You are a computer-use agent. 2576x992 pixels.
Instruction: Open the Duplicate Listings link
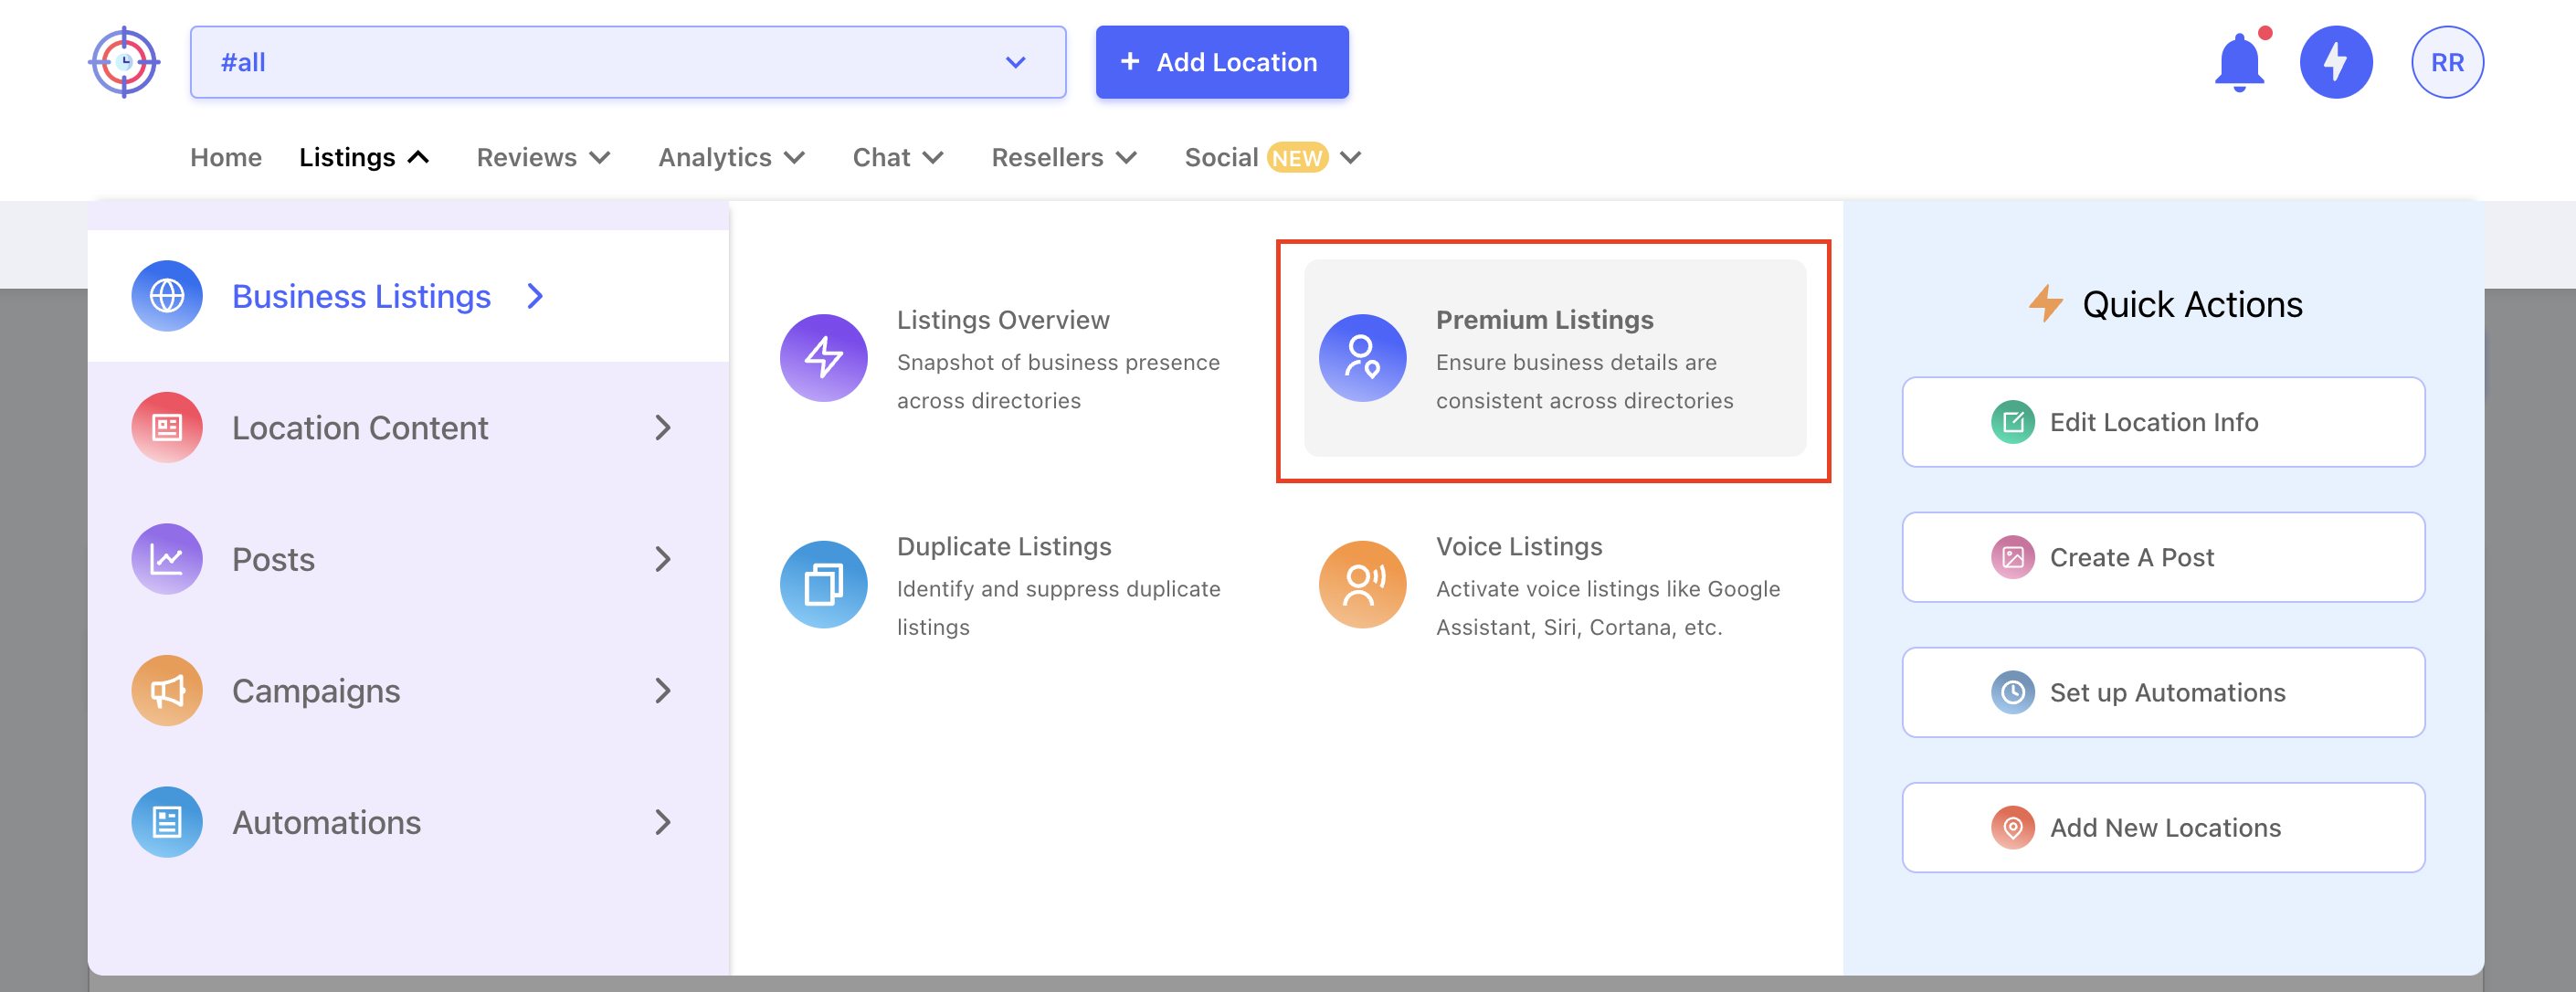1004,546
